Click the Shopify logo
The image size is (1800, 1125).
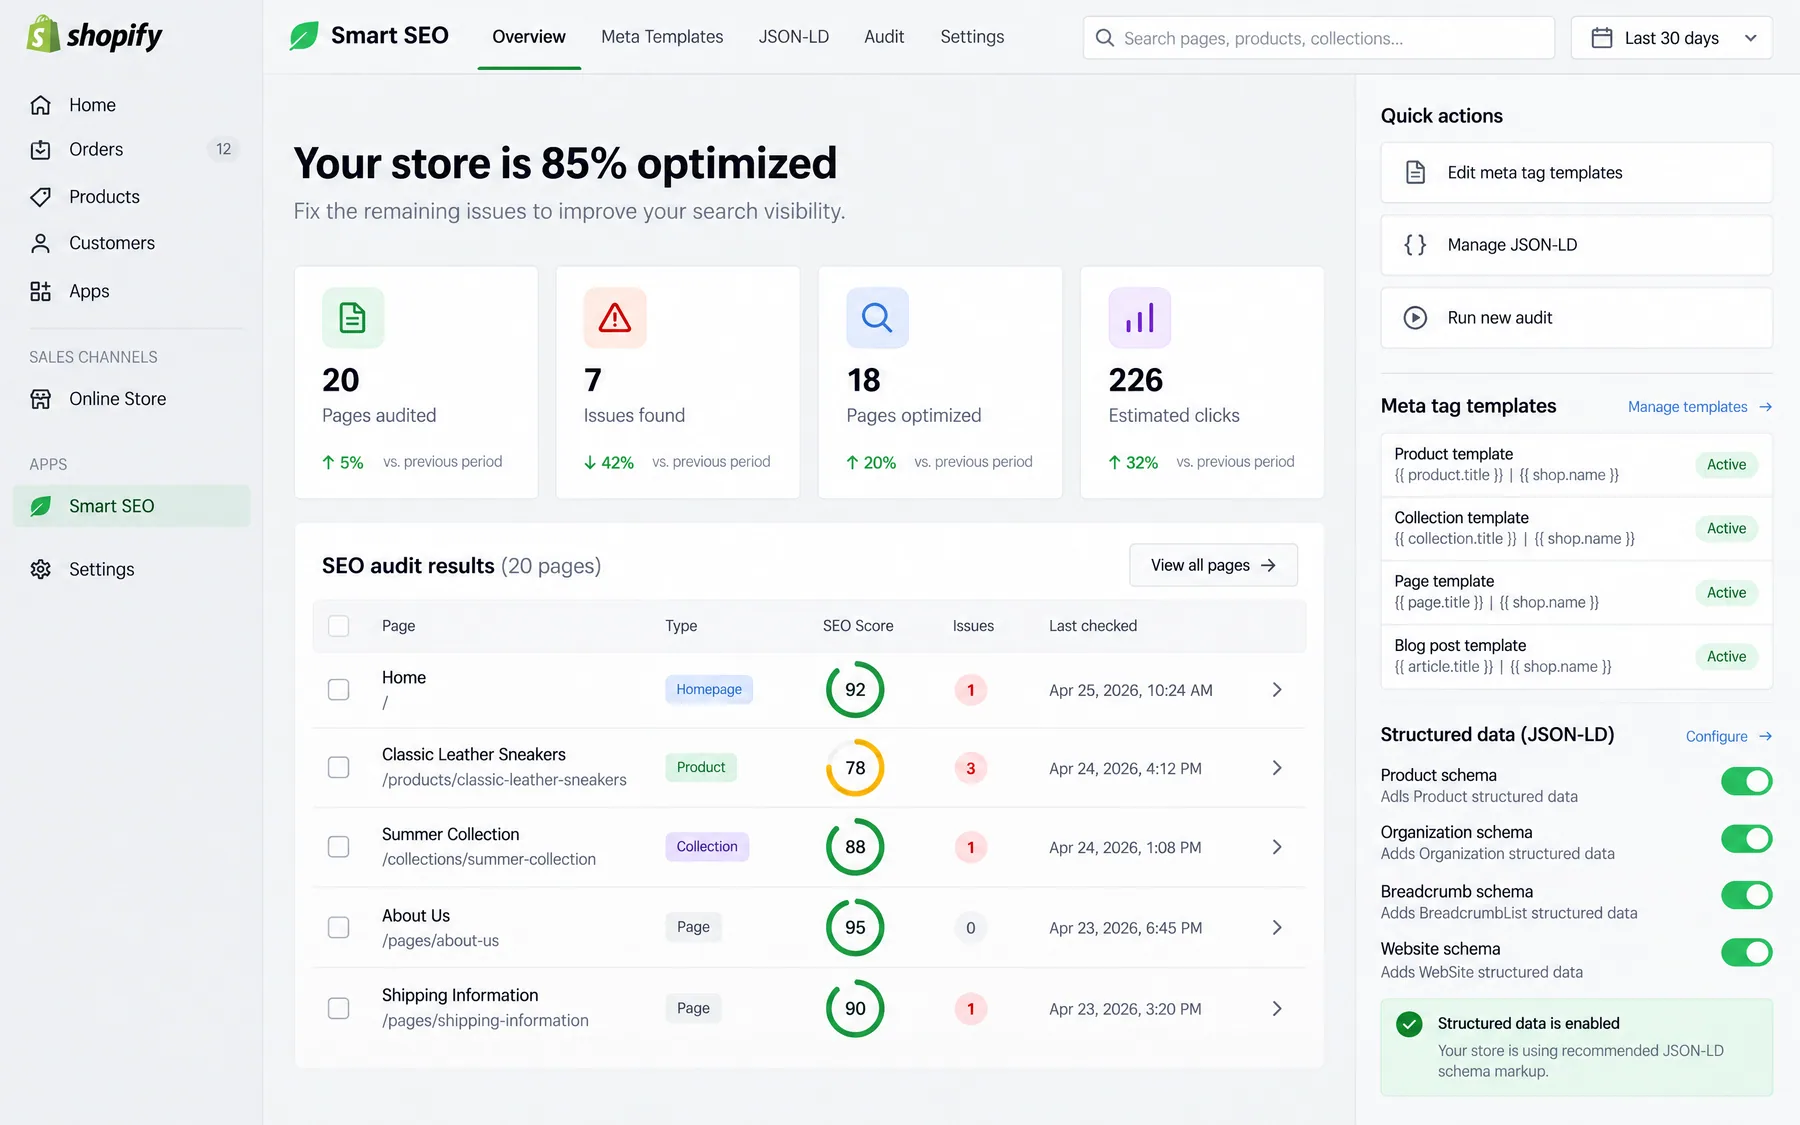pos(94,36)
